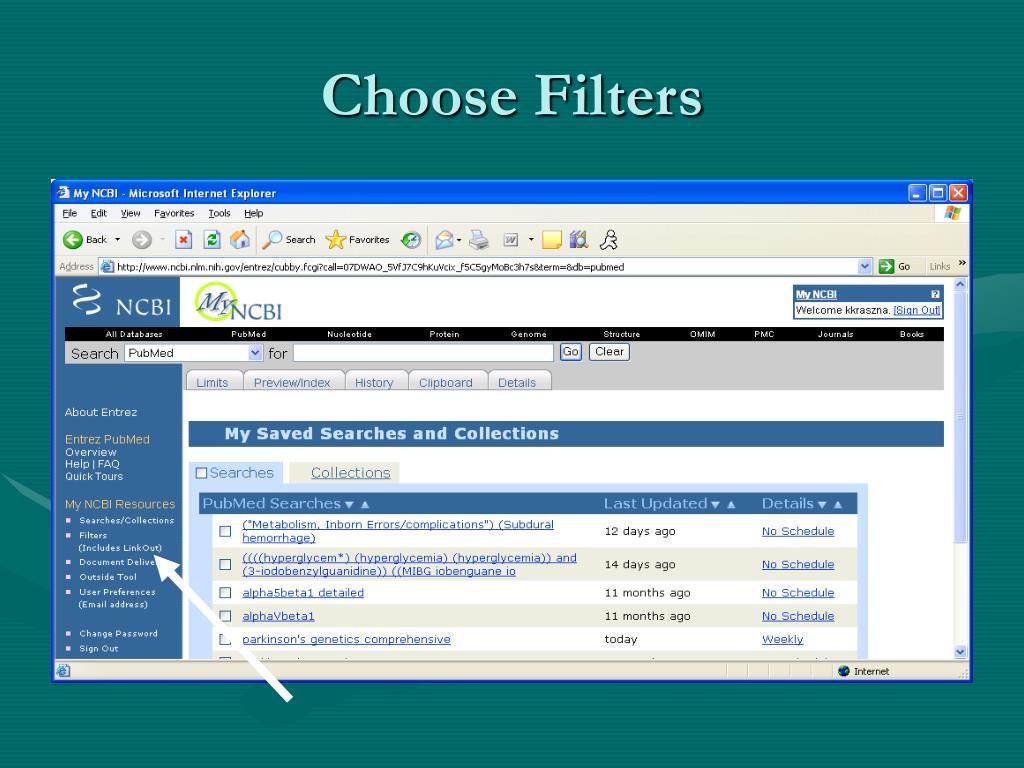The height and width of the screenshot is (768, 1024).
Task: Click the Go search button
Action: [570, 352]
